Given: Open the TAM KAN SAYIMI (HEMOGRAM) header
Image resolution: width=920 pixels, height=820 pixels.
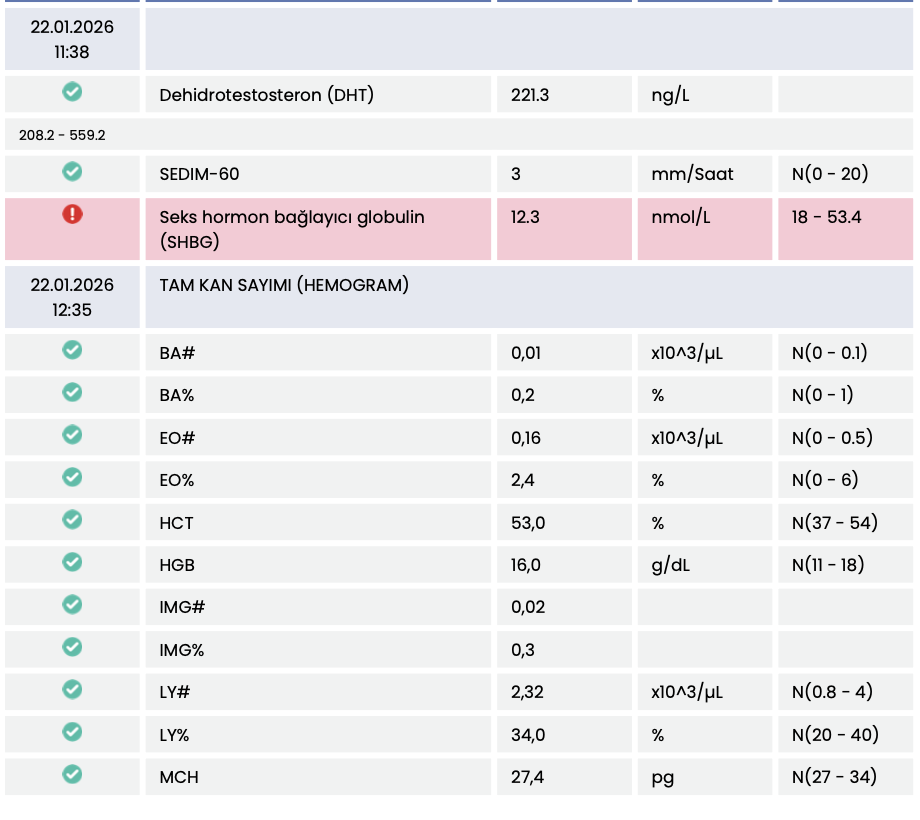Looking at the screenshot, I should point(284,286).
